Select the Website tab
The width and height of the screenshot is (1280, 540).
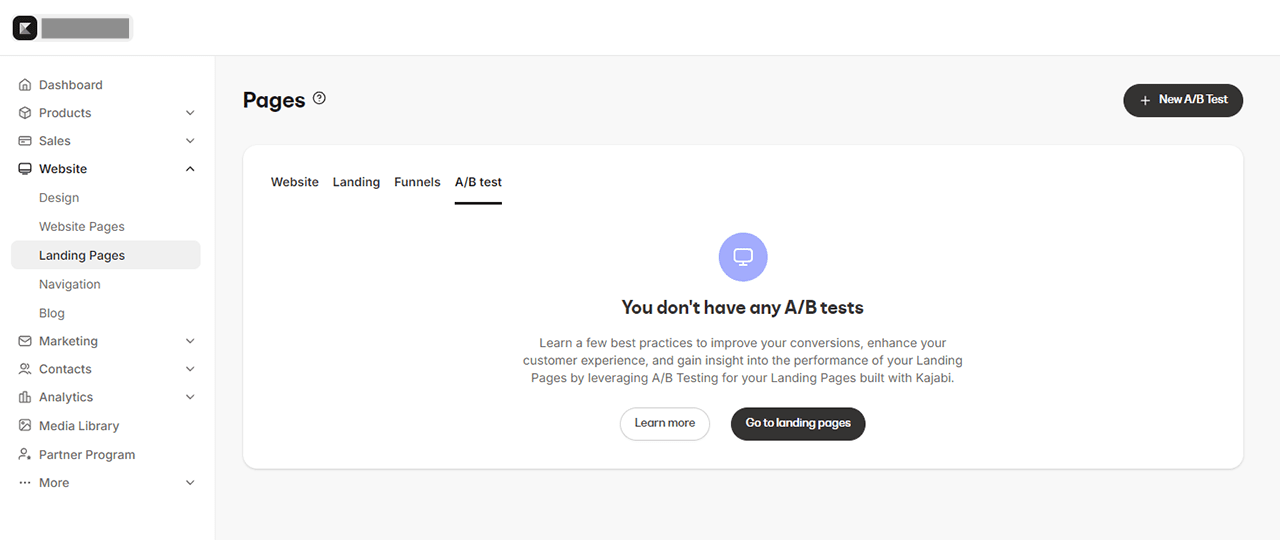[294, 182]
